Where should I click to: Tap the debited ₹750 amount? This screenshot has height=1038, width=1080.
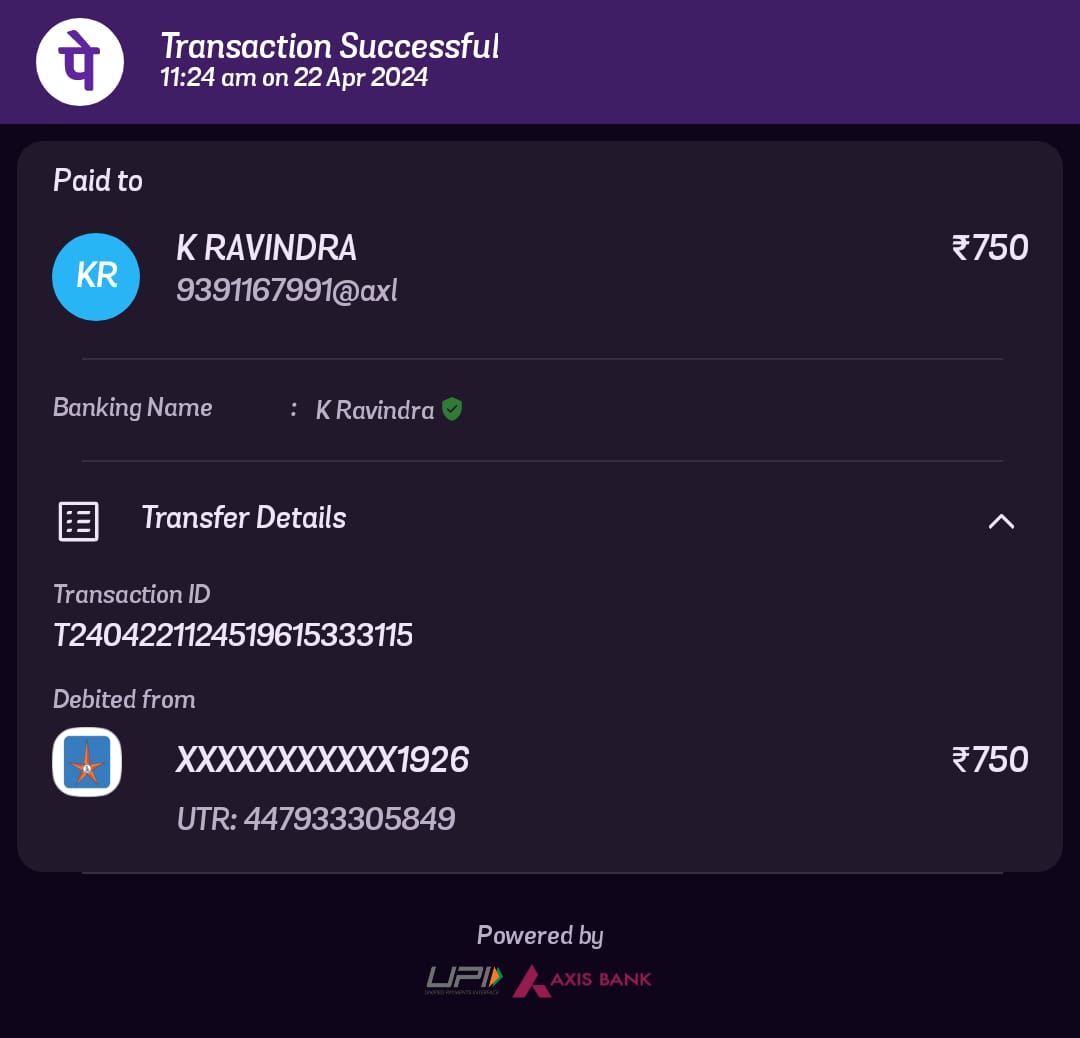click(990, 760)
